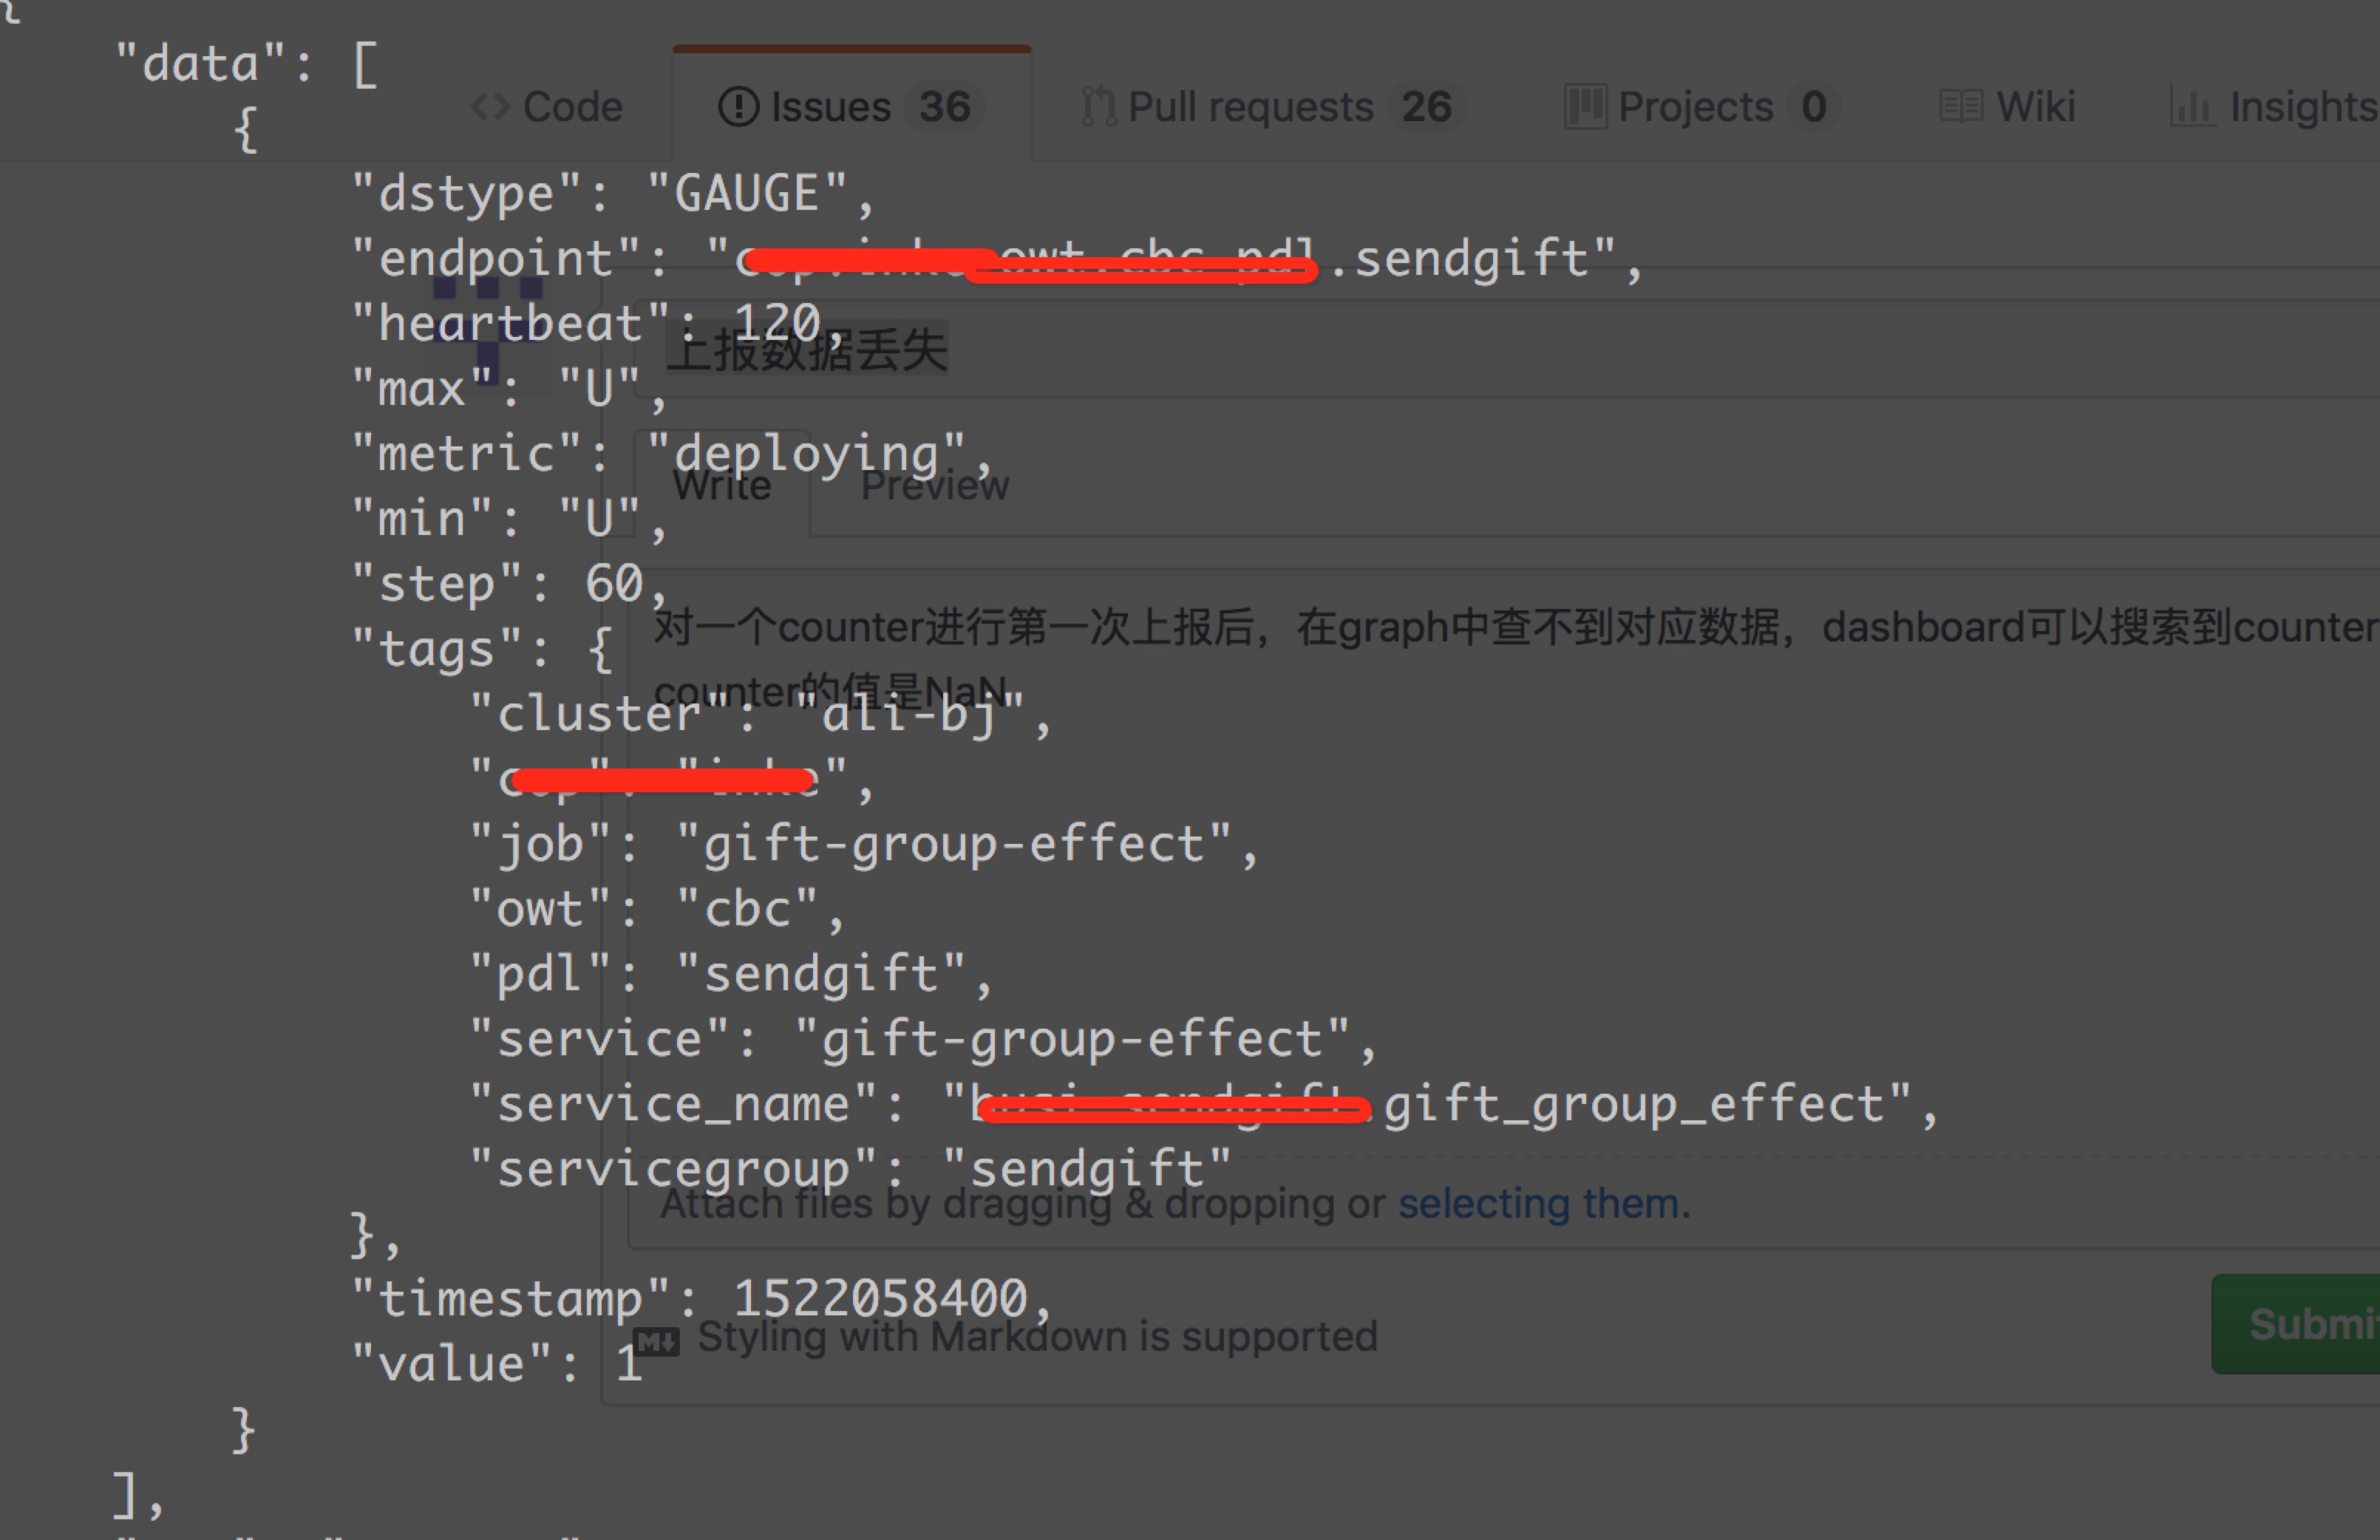Click the 'selecting them' attach files link

tap(1538, 1204)
